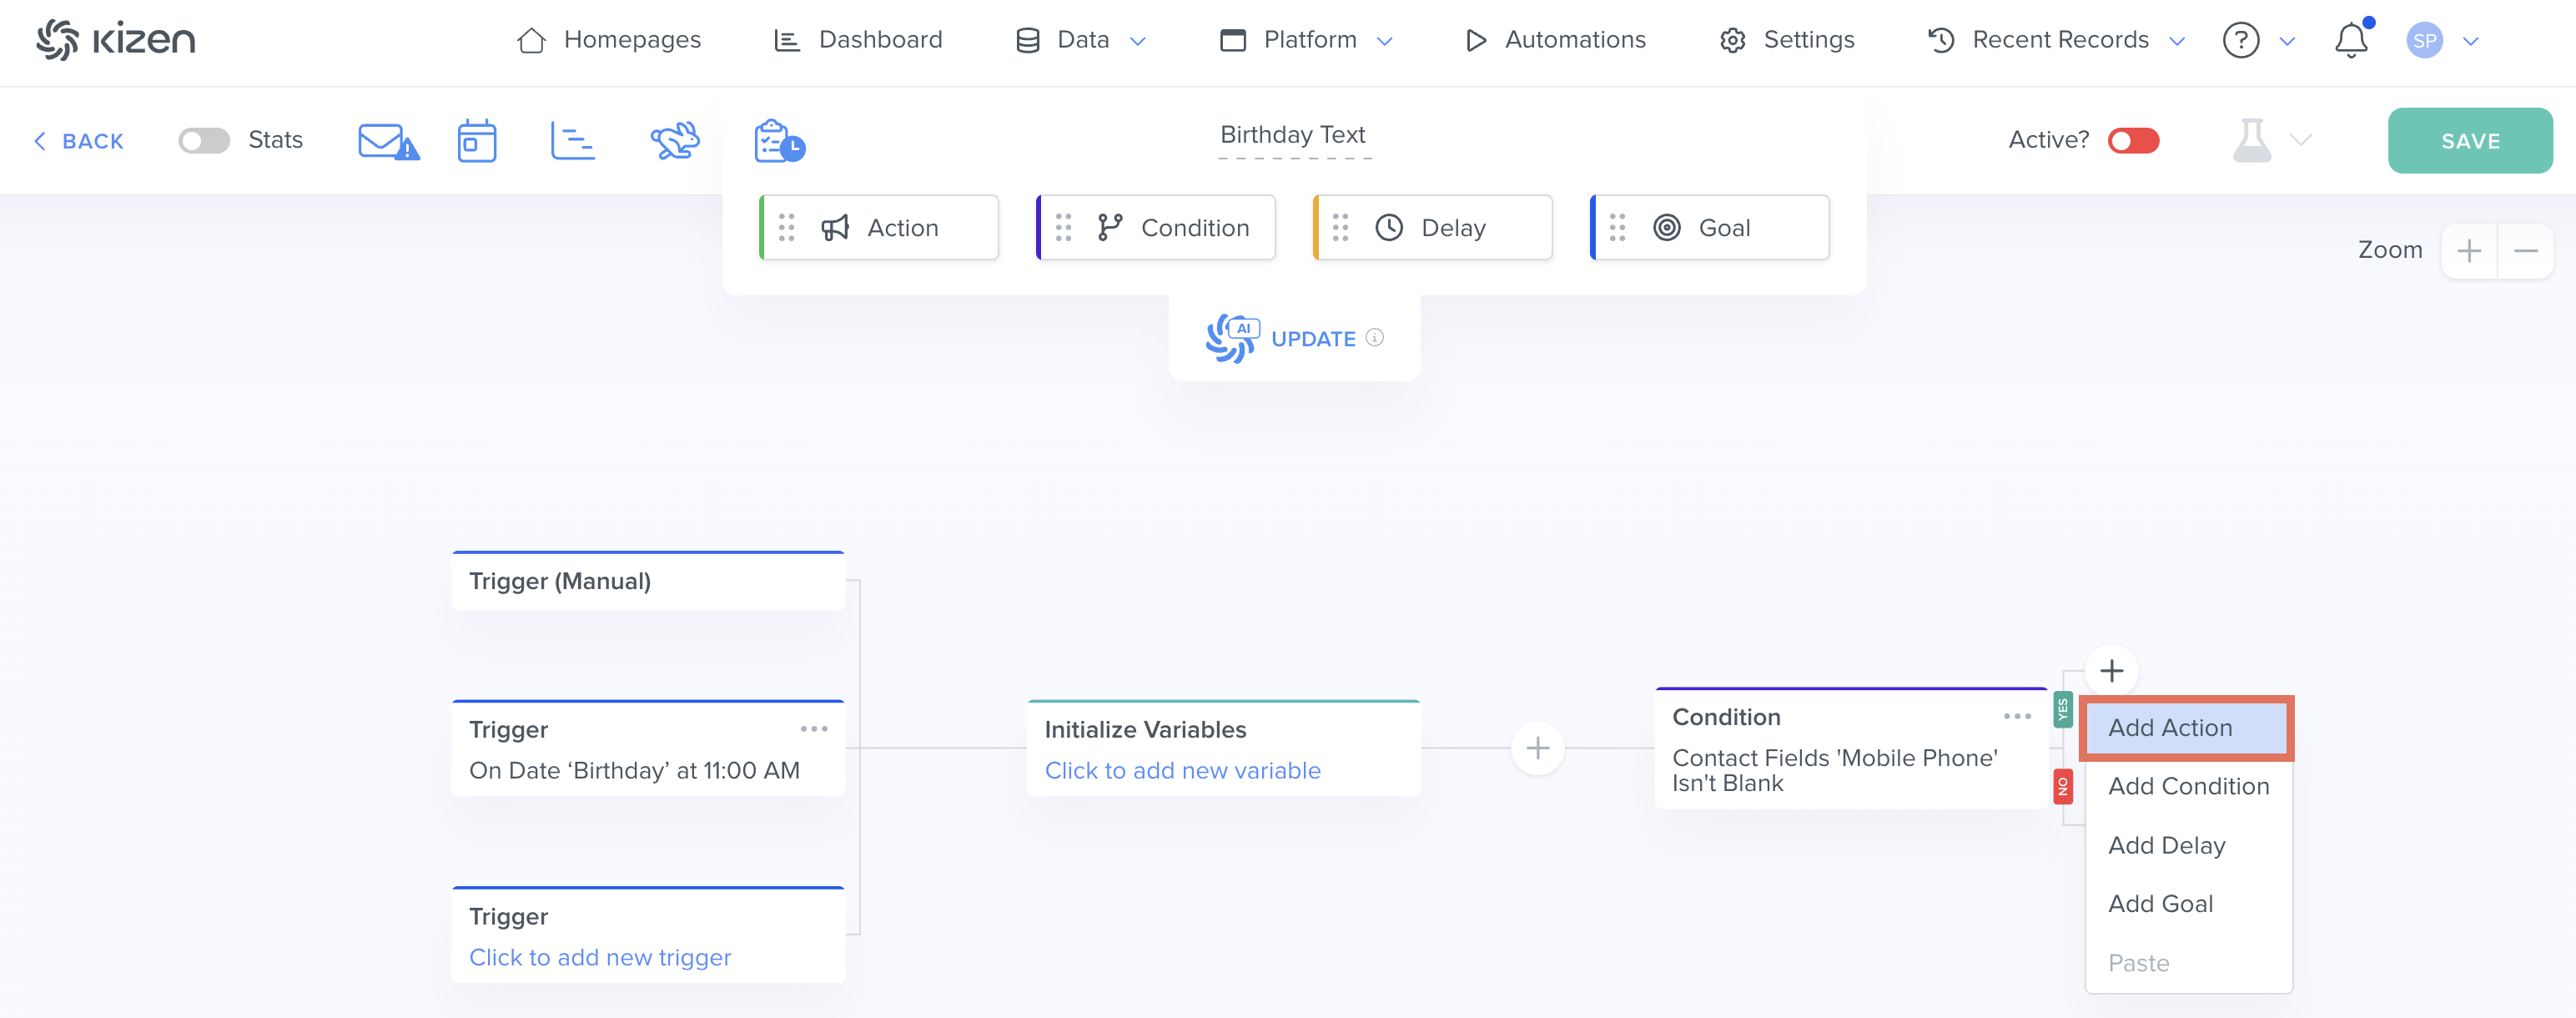2576x1018 pixels.
Task: Open the clipboard clock history icon
Action: pyautogui.click(x=779, y=141)
